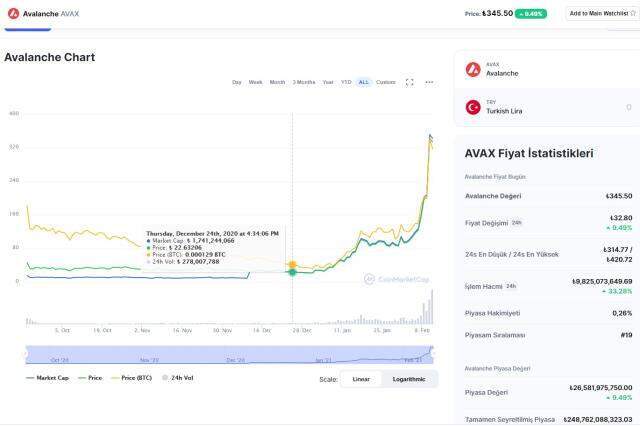The height and width of the screenshot is (426, 640).
Task: Click the Avalanche Chart heading
Action: [49, 57]
